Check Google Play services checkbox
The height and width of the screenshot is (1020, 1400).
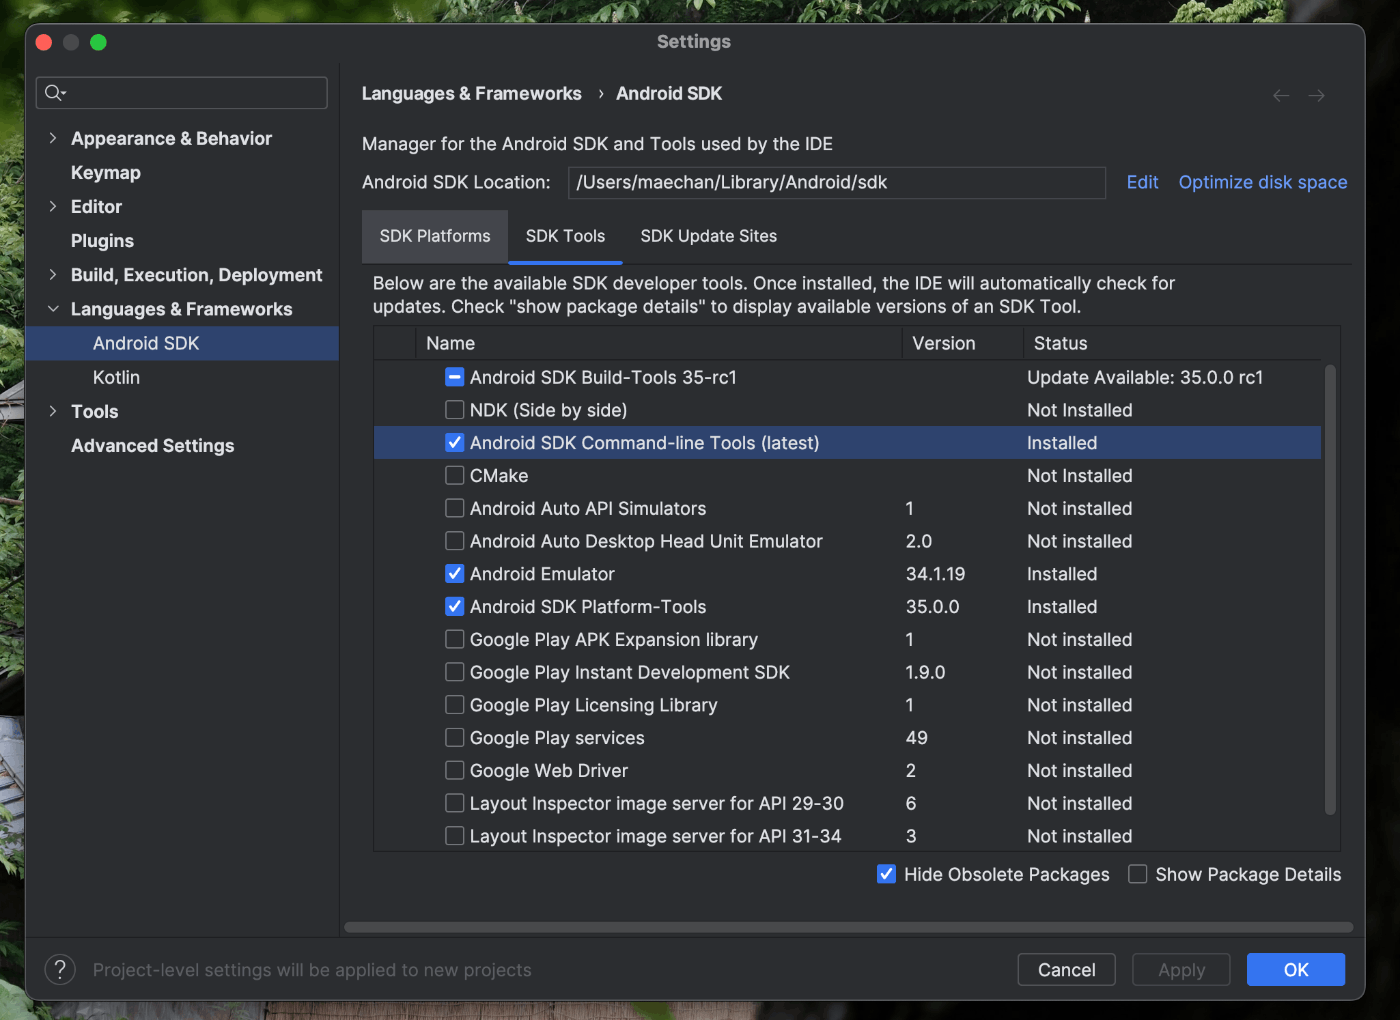click(454, 738)
